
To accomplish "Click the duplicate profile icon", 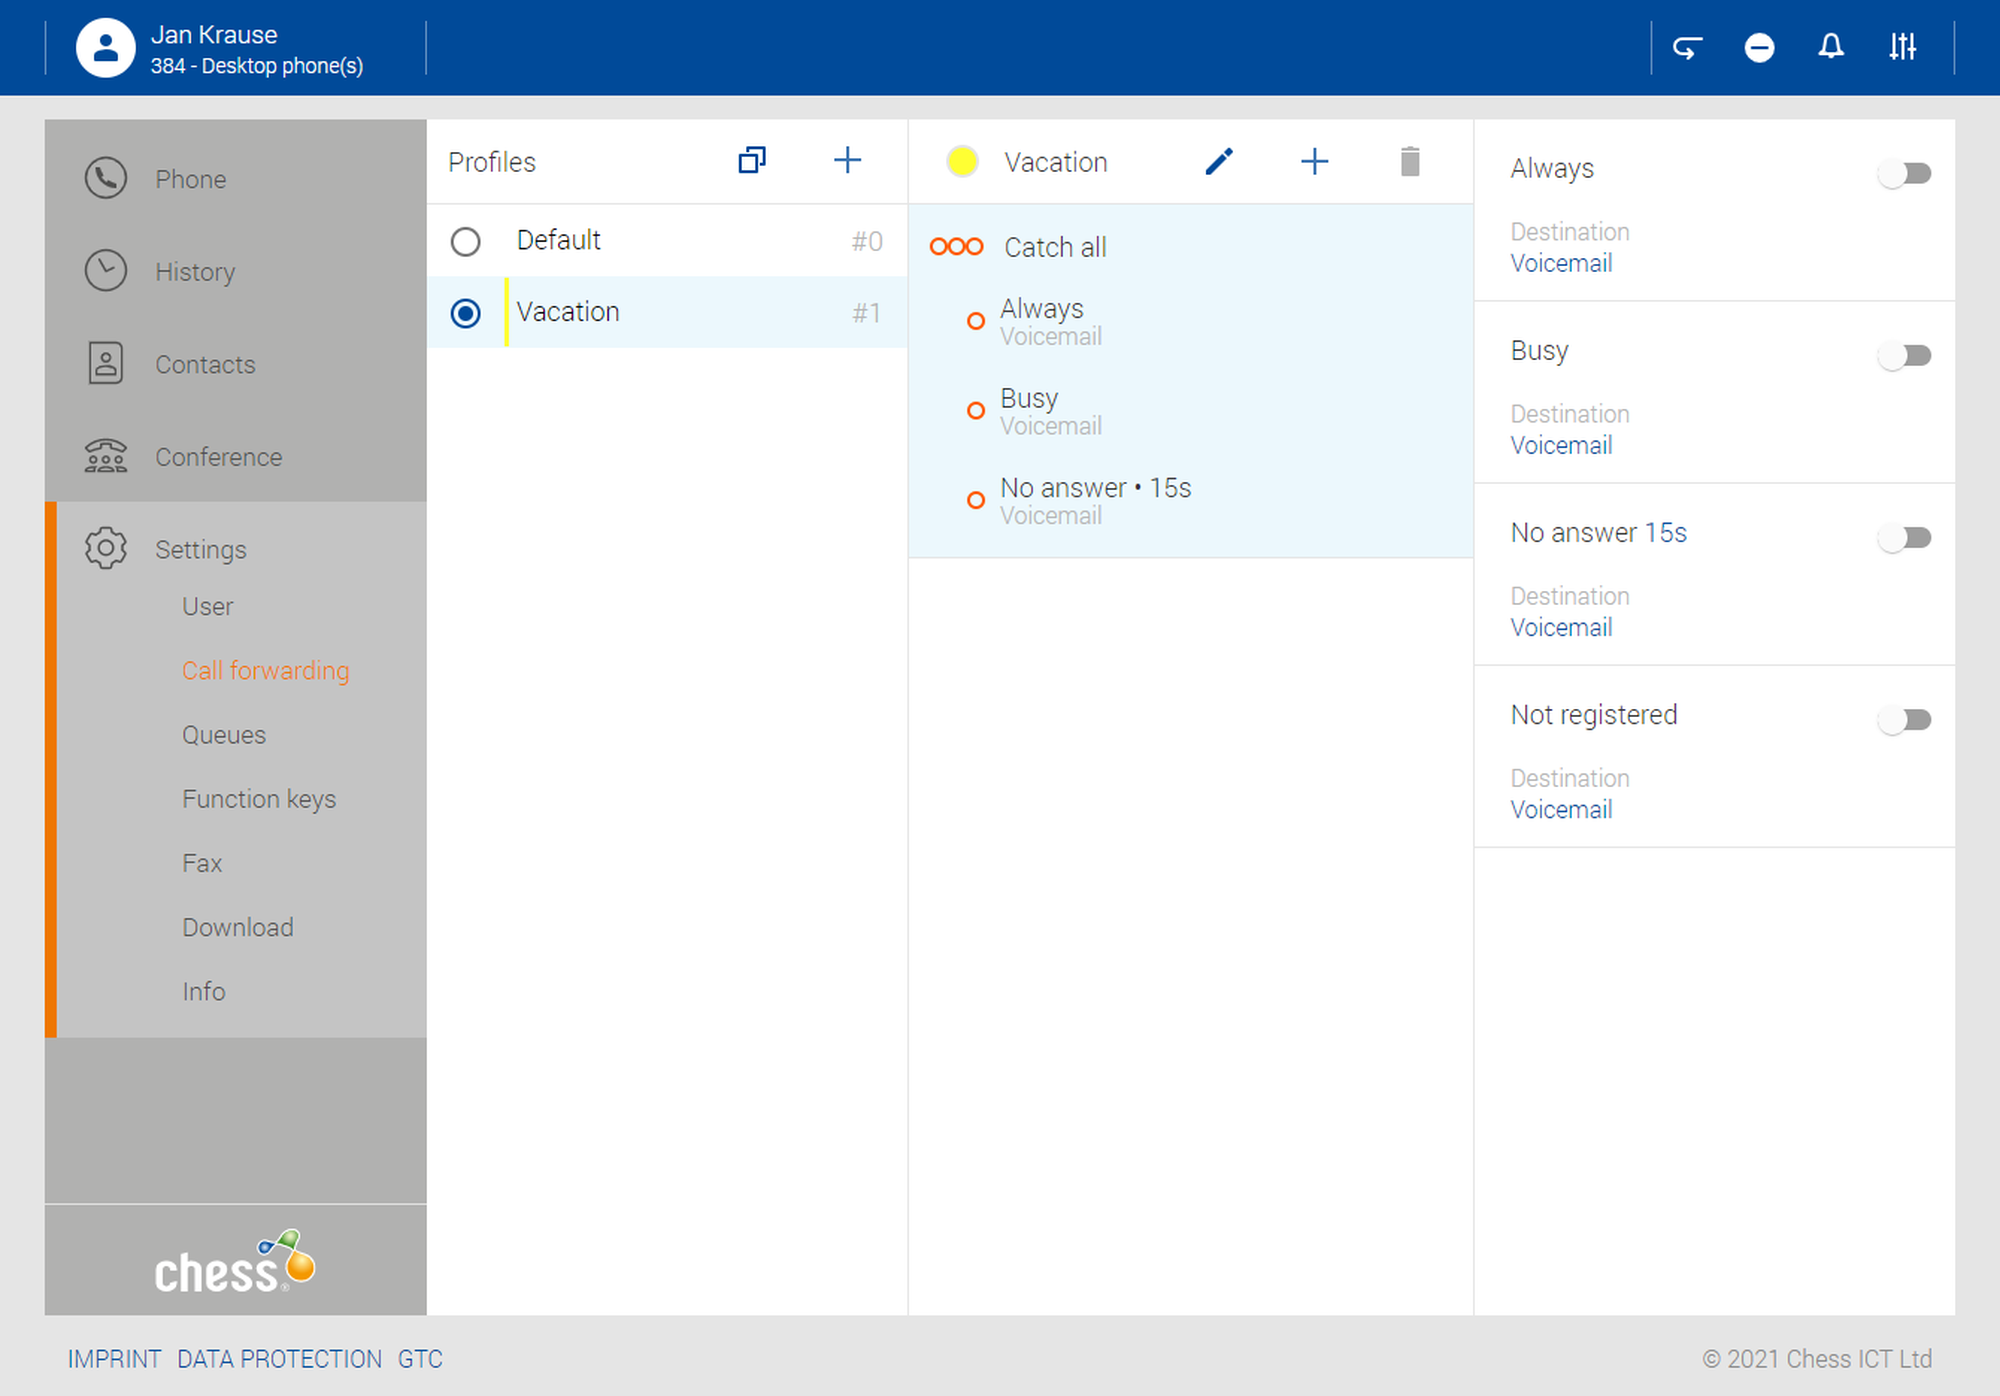I will click(752, 161).
